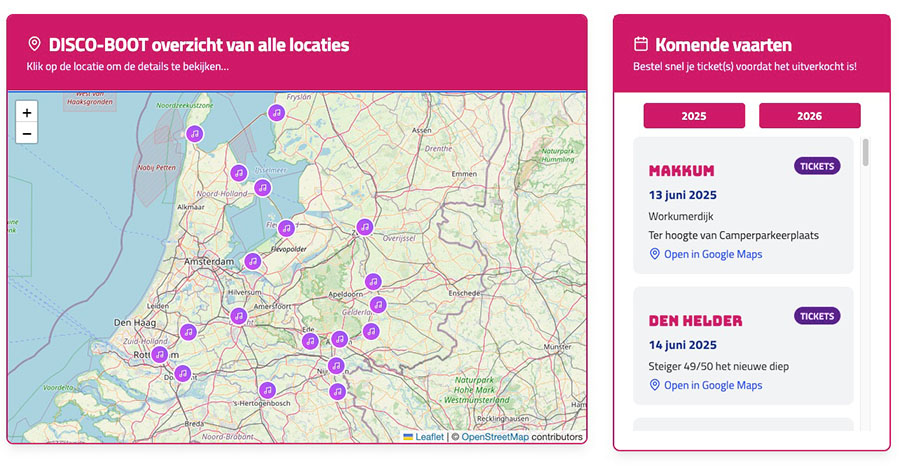Open Den Helder location in Google Maps
This screenshot has height=466, width=900.
tap(712, 385)
